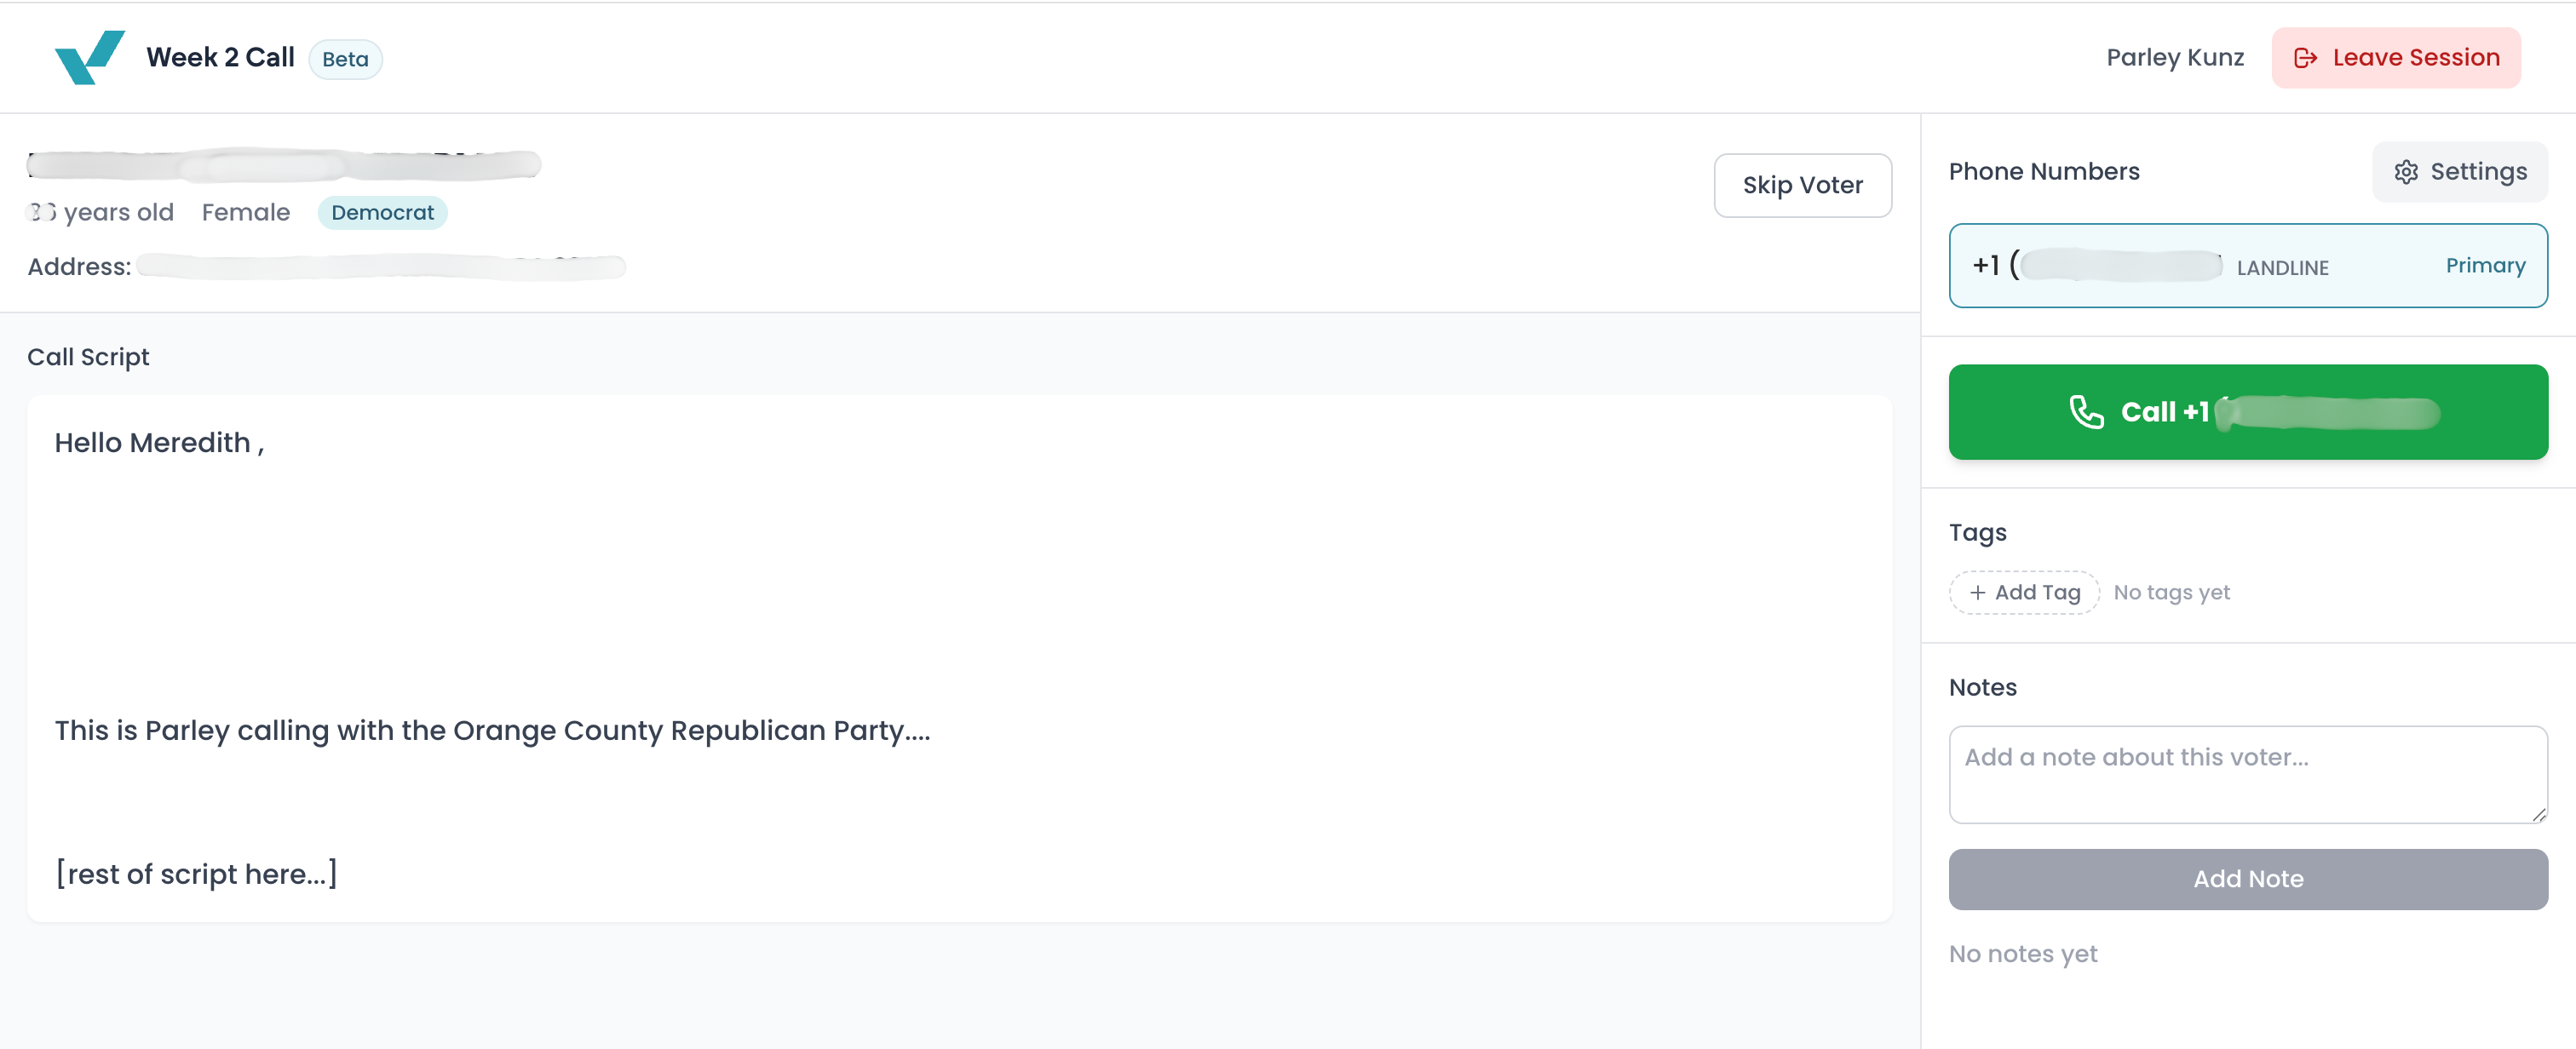
Task: Focus the voter note text area
Action: coord(2248,775)
